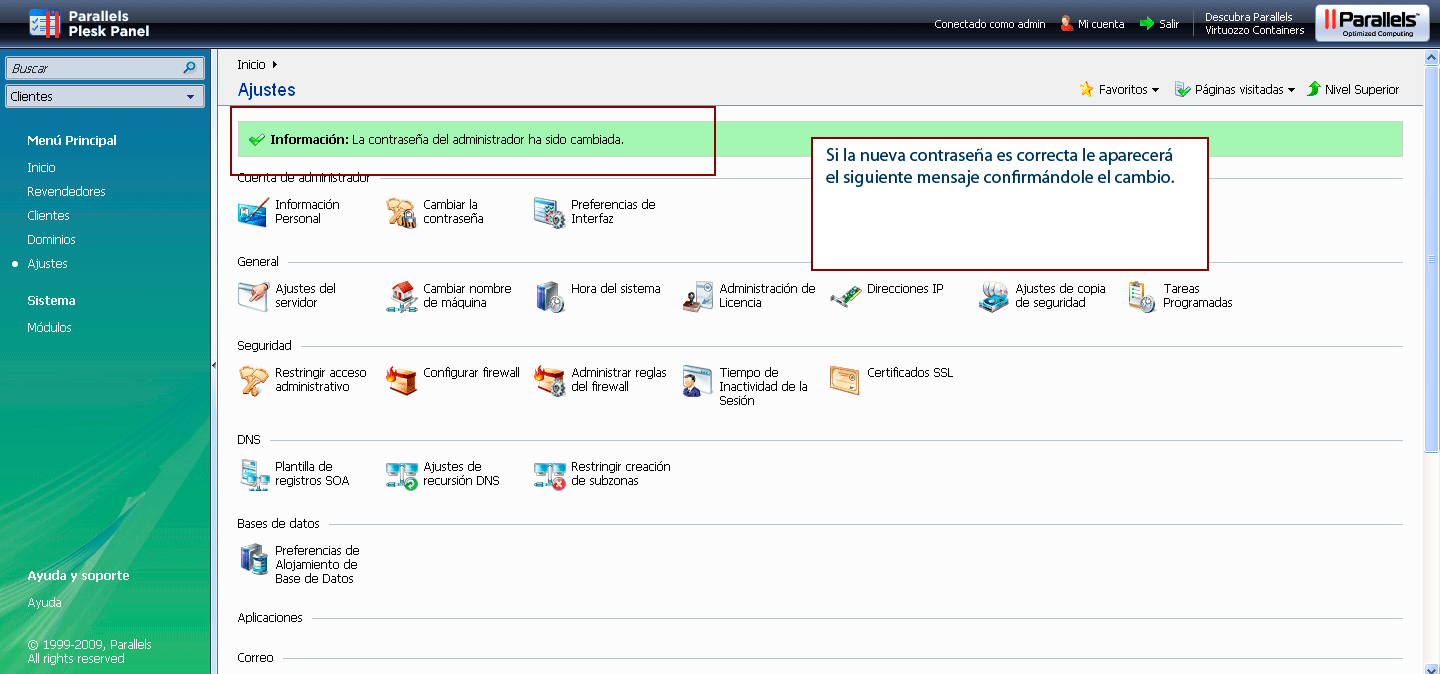Click the Tareas Programadas text link
This screenshot has width=1440, height=674.
click(1198, 296)
